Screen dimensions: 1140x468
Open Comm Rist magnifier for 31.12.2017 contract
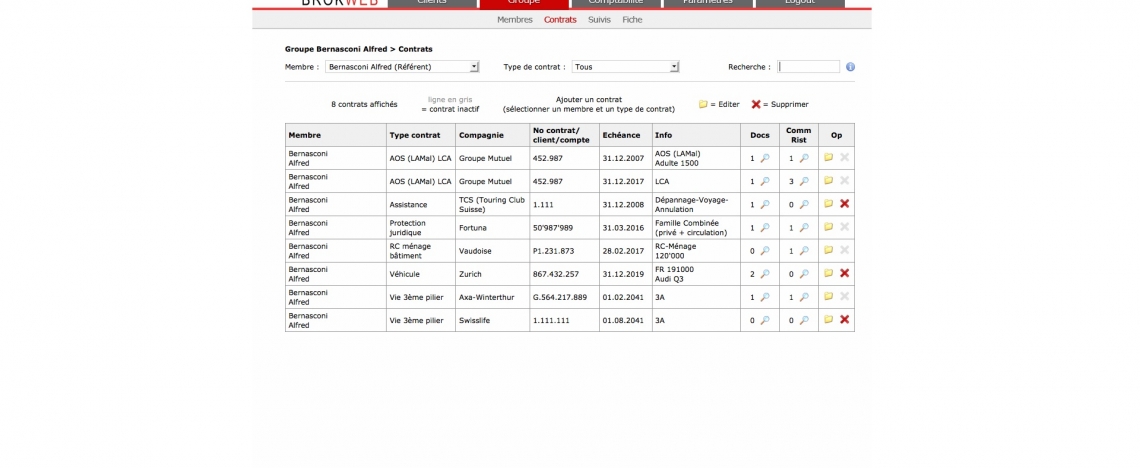pos(803,181)
